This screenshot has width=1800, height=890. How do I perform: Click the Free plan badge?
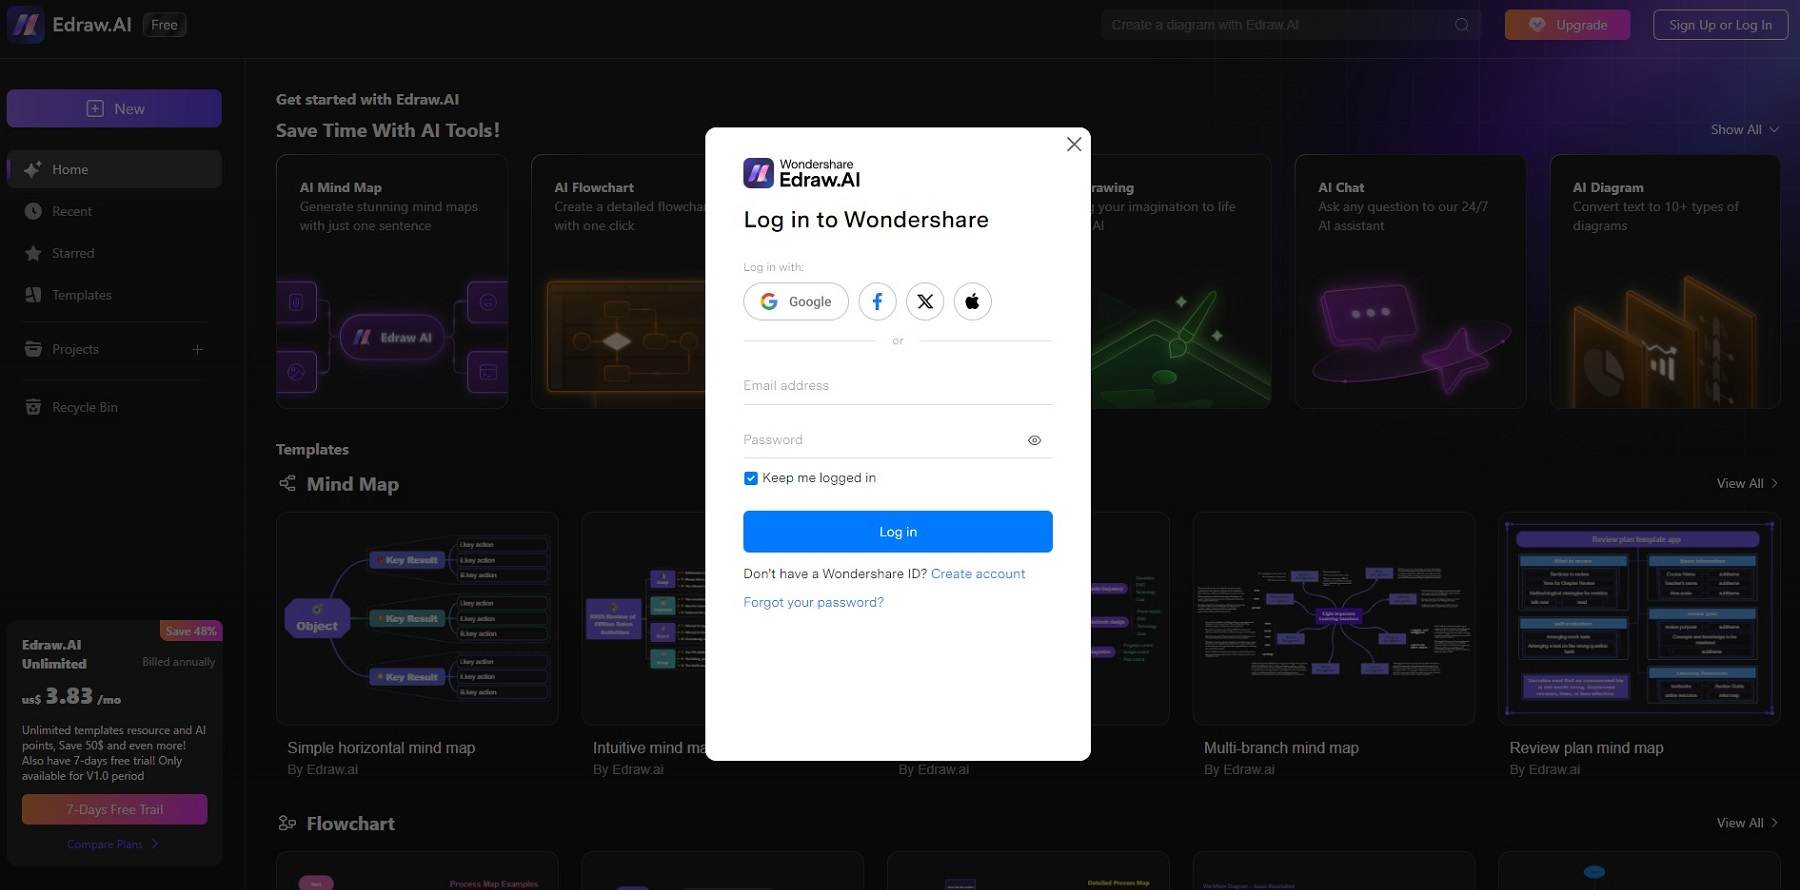pyautogui.click(x=165, y=25)
